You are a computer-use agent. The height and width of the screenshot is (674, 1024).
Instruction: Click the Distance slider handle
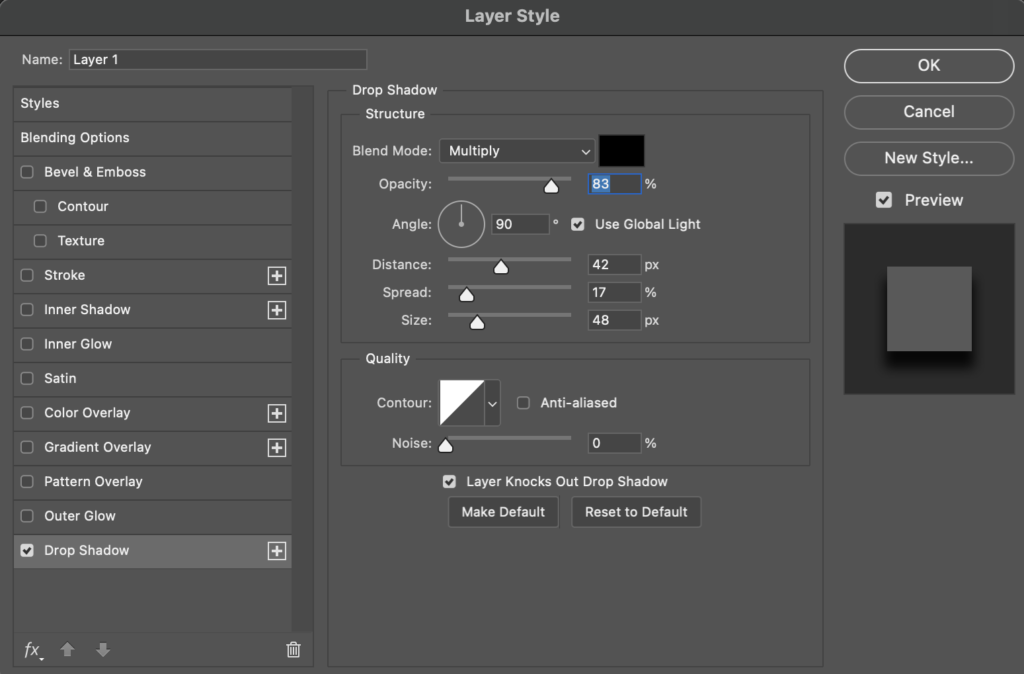click(501, 266)
